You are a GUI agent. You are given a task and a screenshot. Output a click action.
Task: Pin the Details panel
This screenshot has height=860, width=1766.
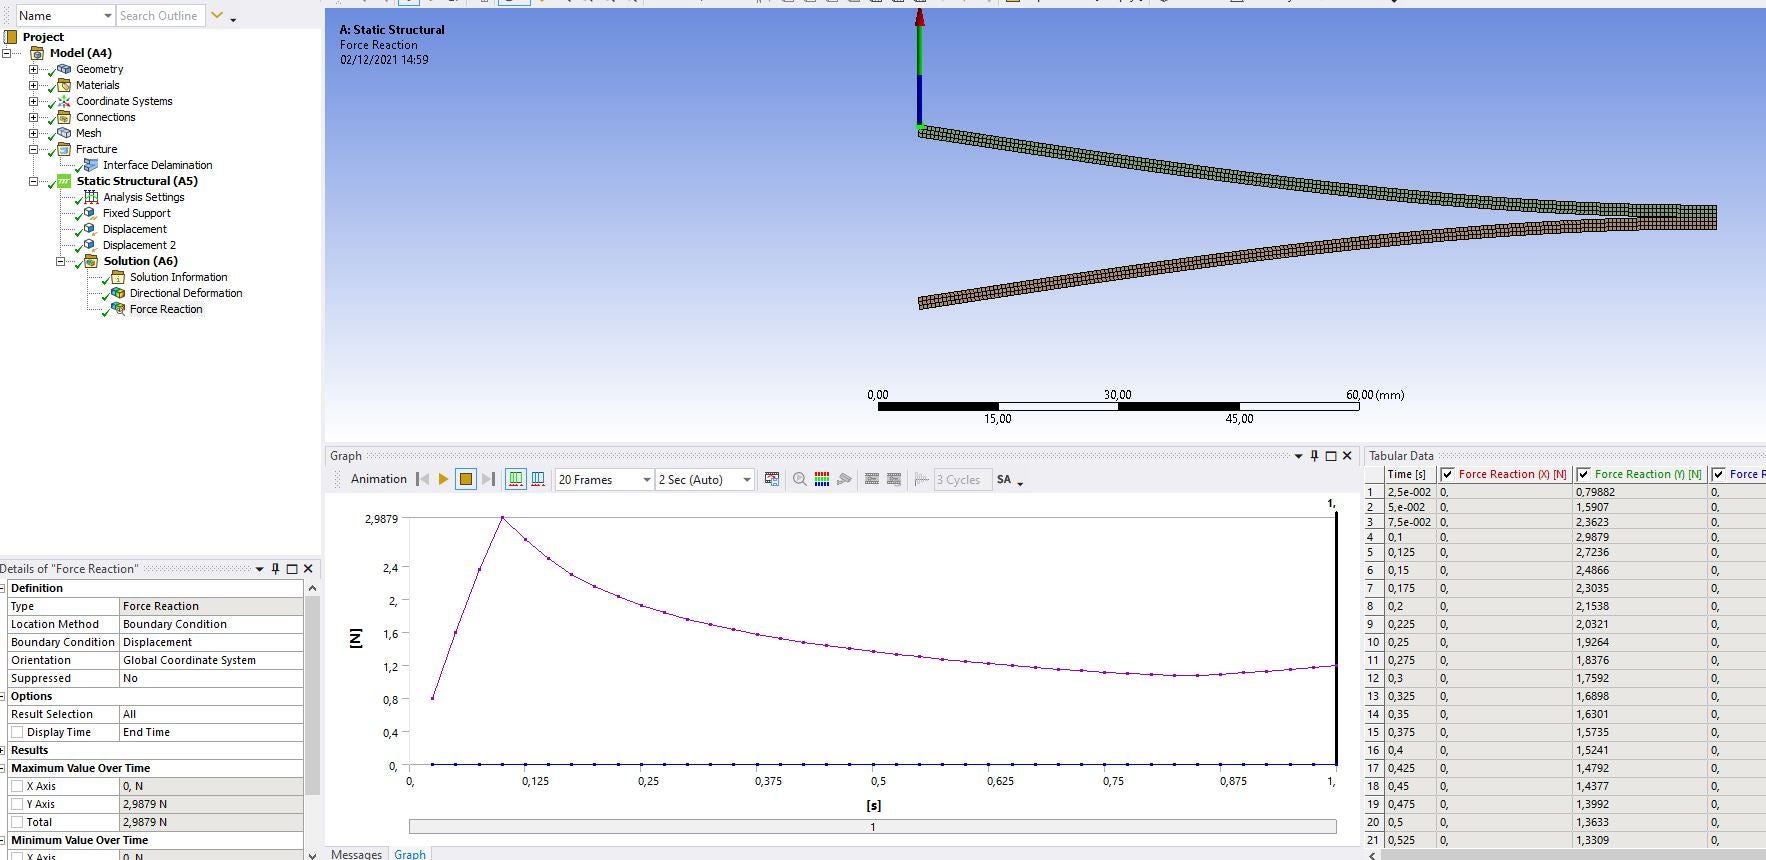tap(276, 568)
